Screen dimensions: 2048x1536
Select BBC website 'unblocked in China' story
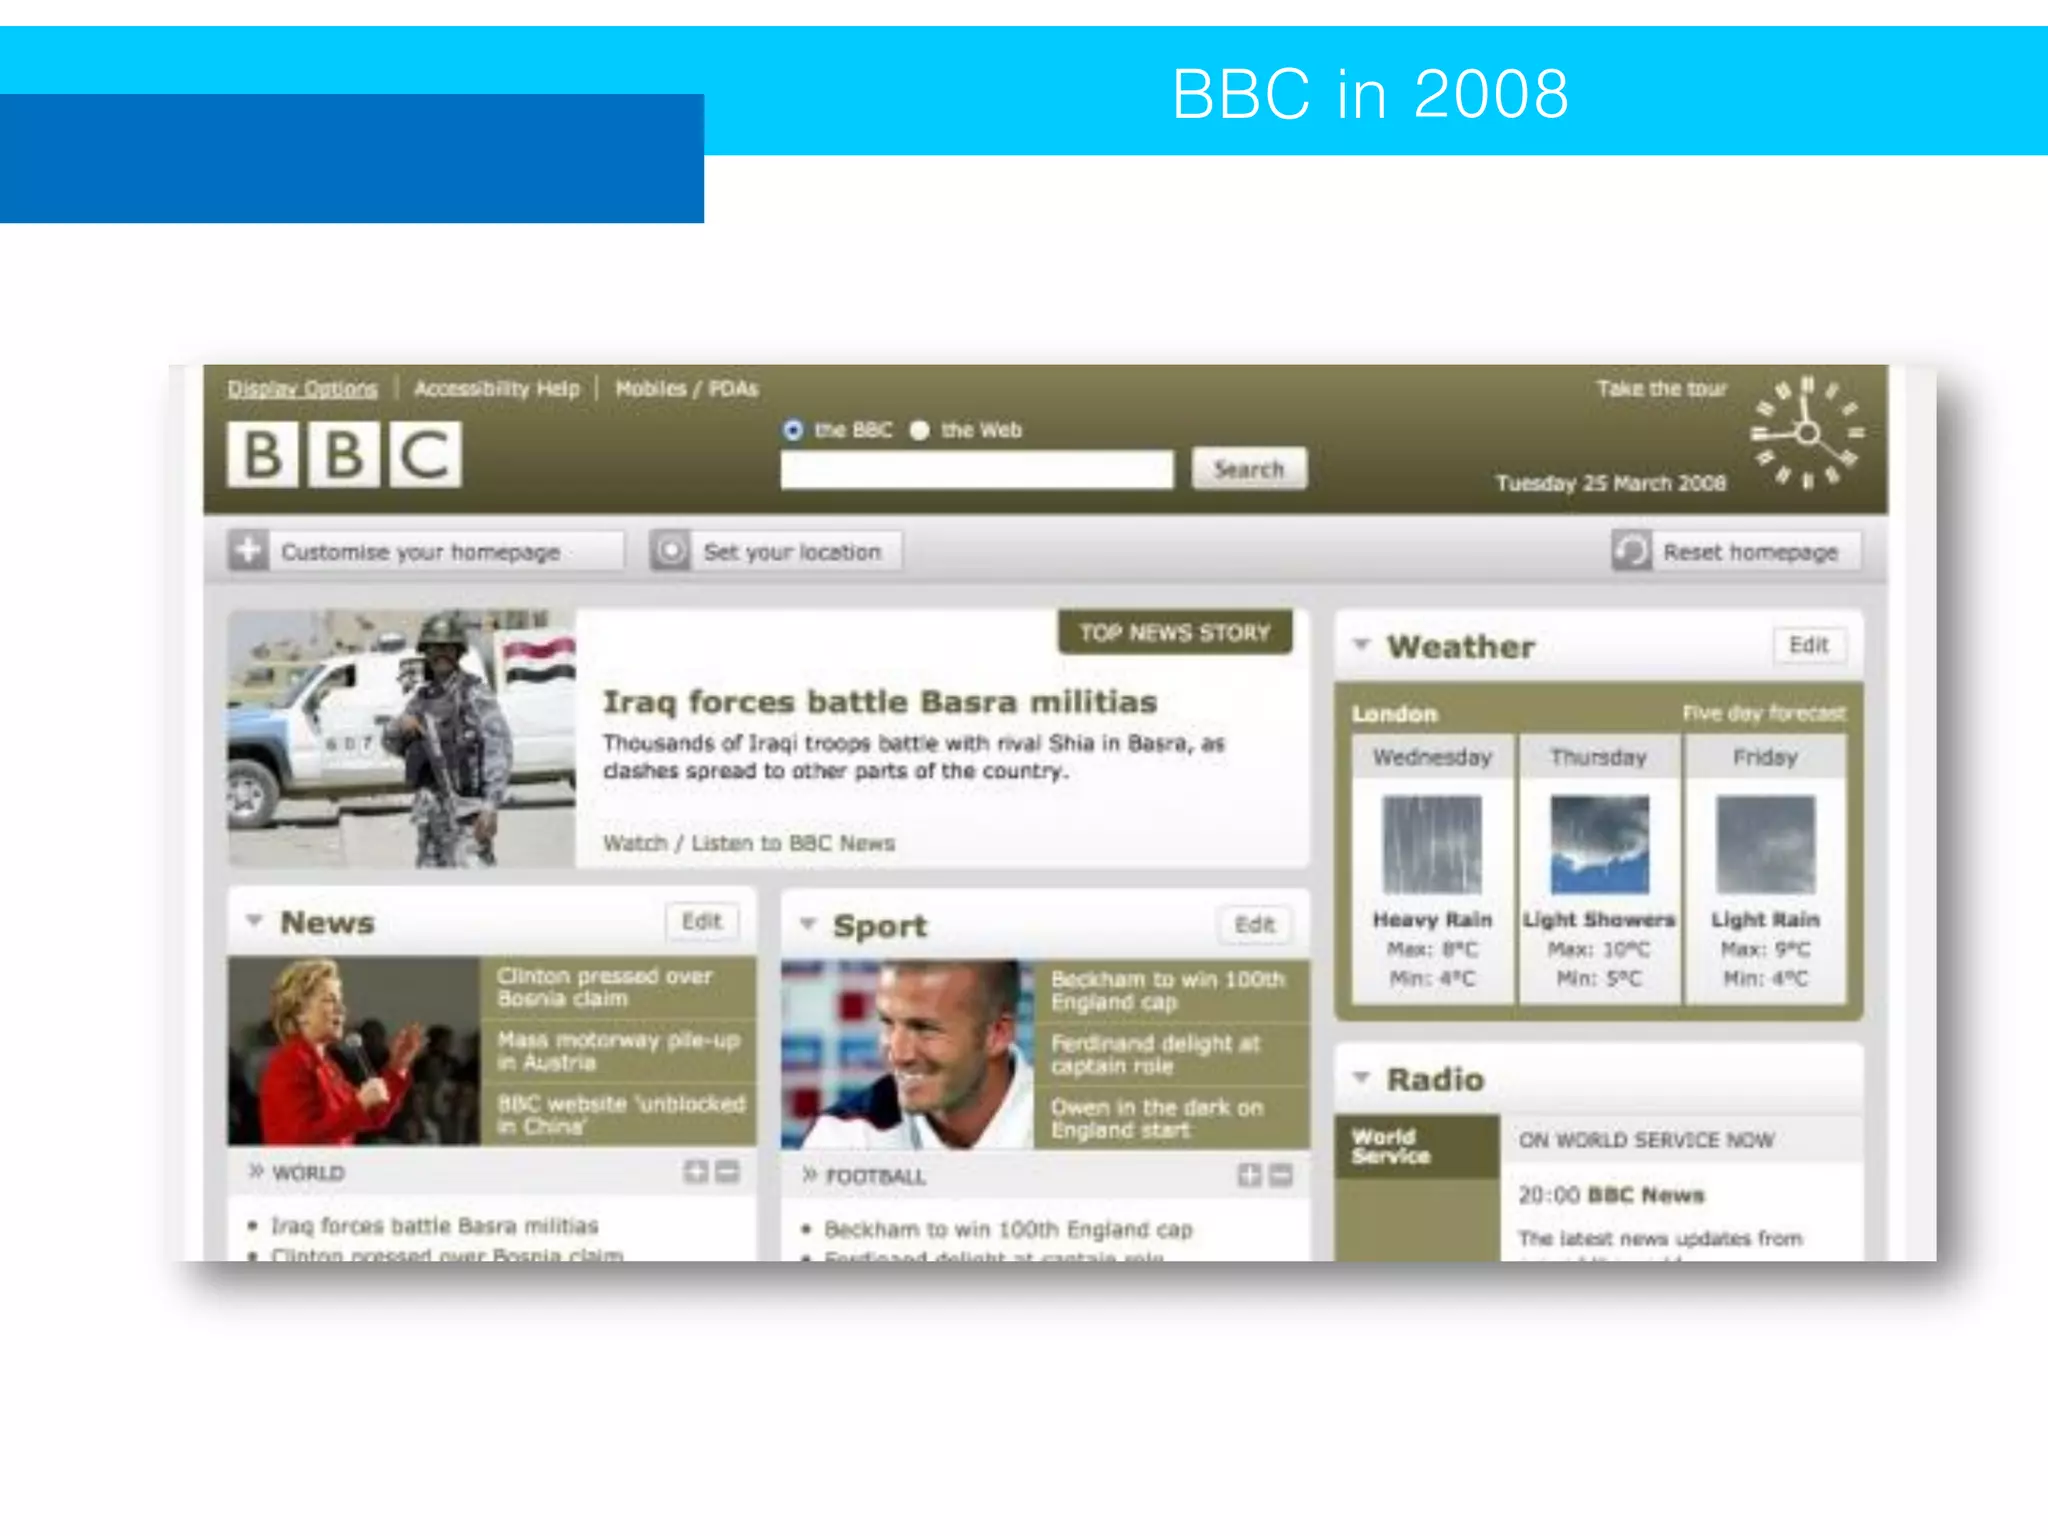(x=618, y=1114)
